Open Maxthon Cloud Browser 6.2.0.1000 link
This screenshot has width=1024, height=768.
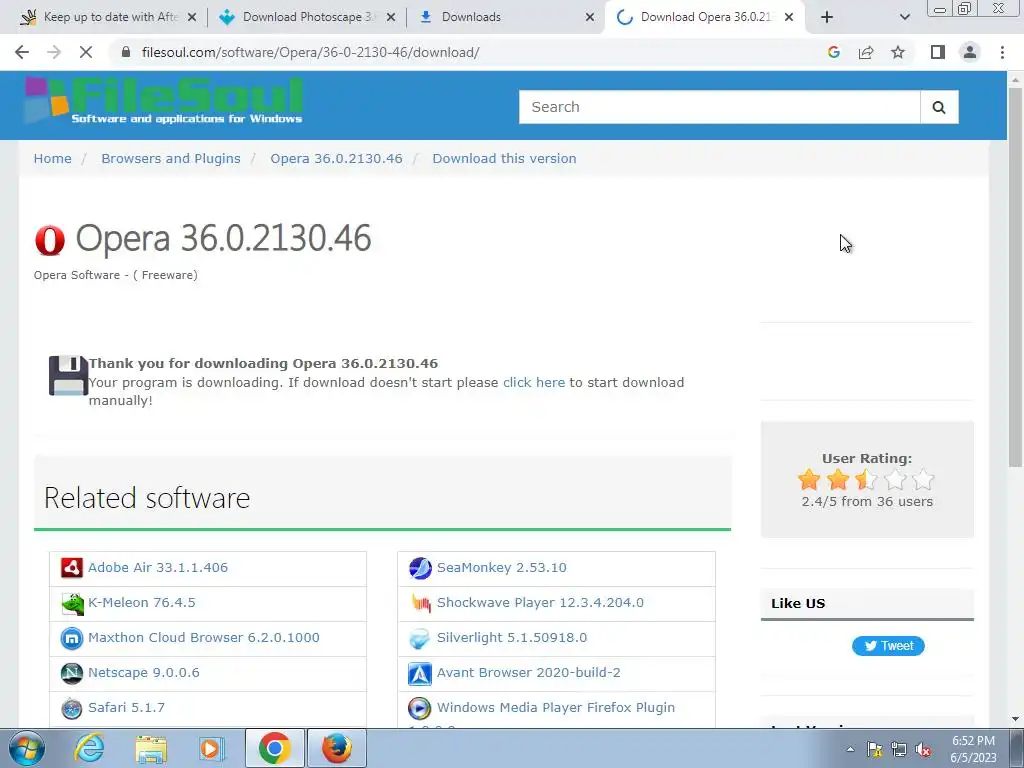point(204,638)
